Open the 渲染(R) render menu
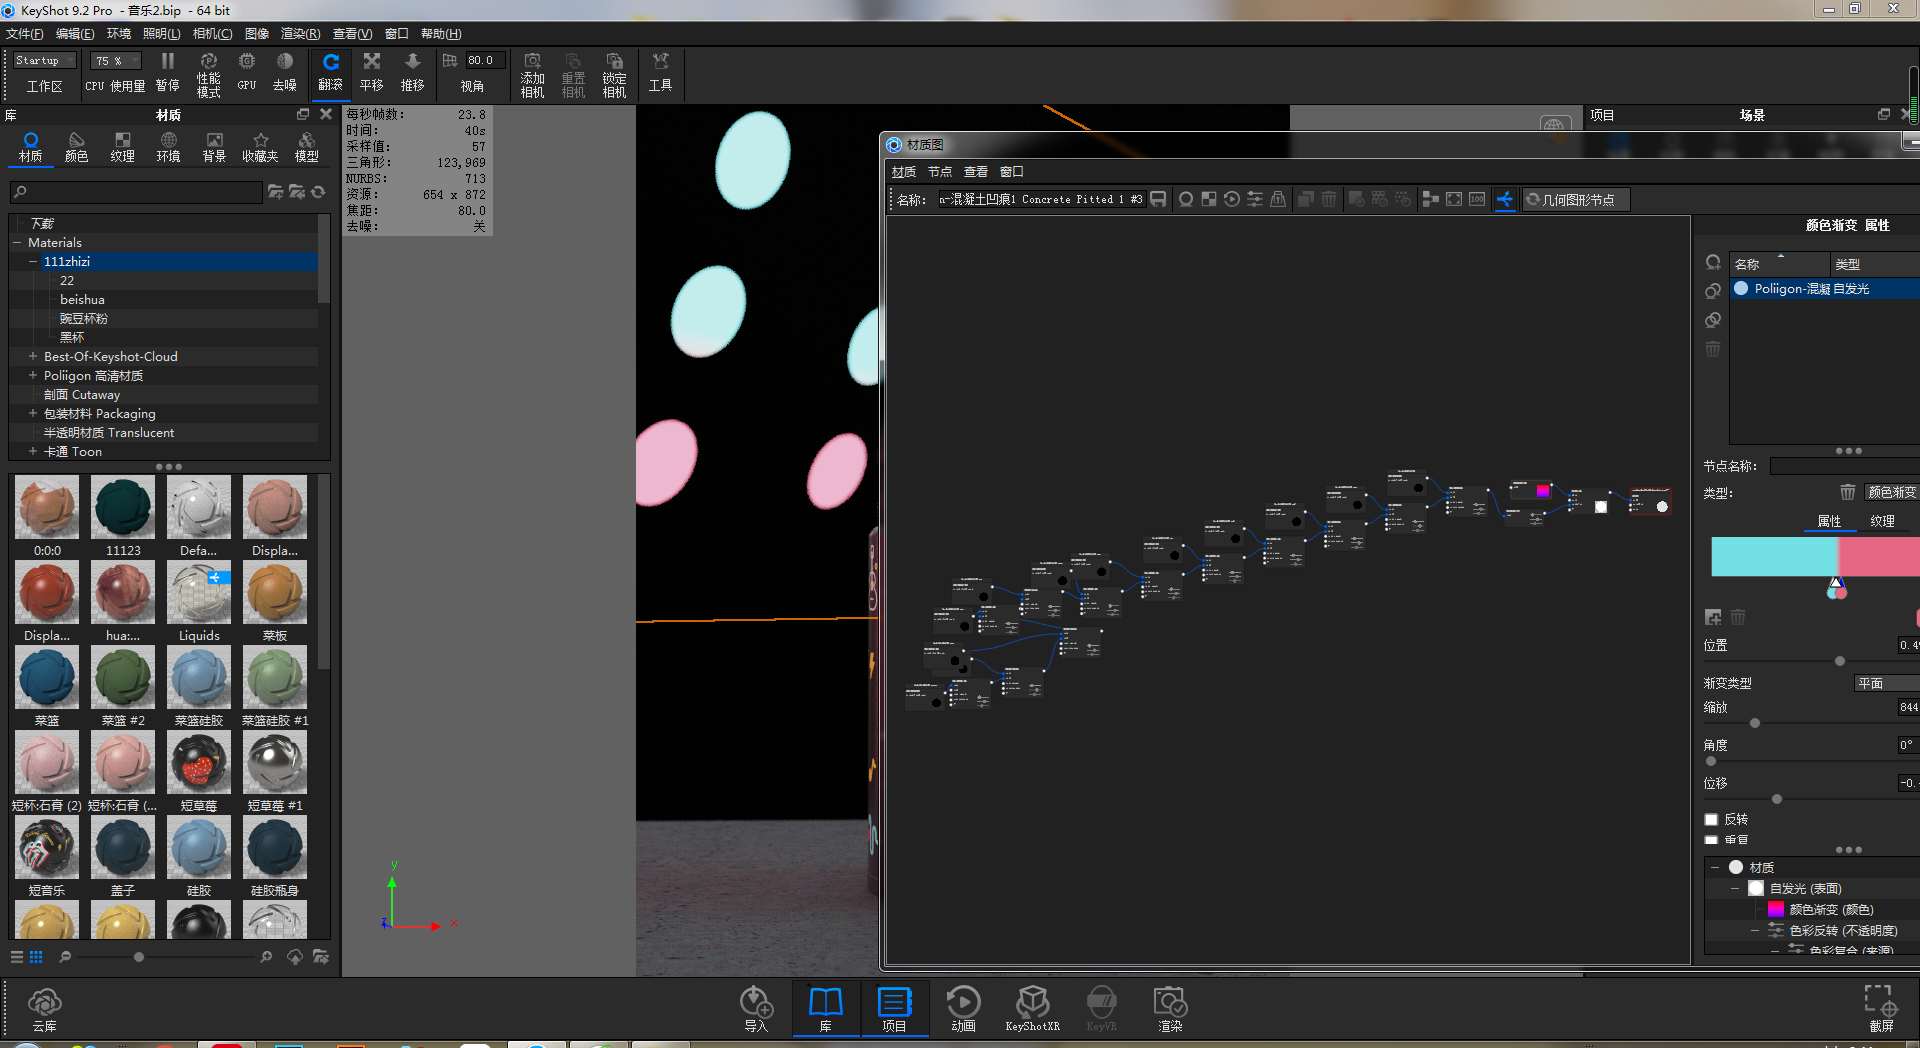This screenshot has height=1048, width=1920. [x=300, y=34]
